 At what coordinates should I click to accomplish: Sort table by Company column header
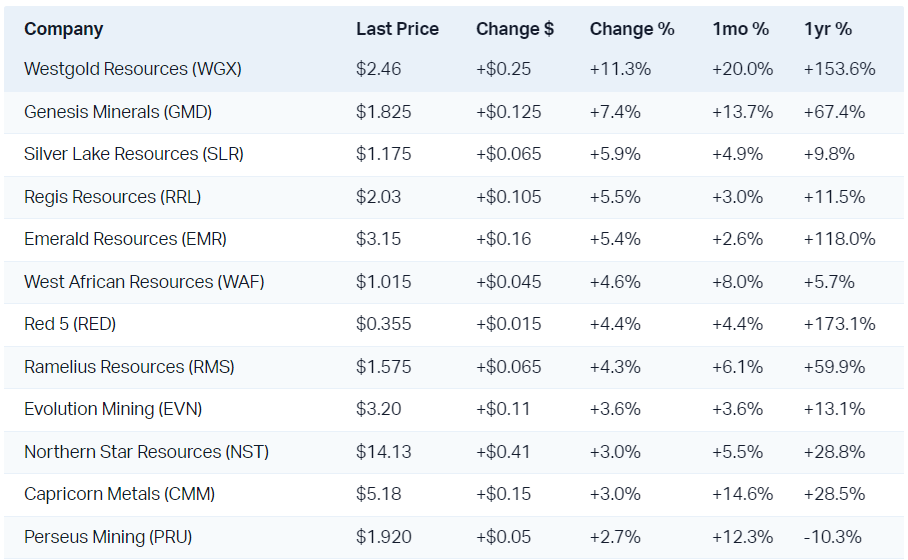(x=64, y=29)
